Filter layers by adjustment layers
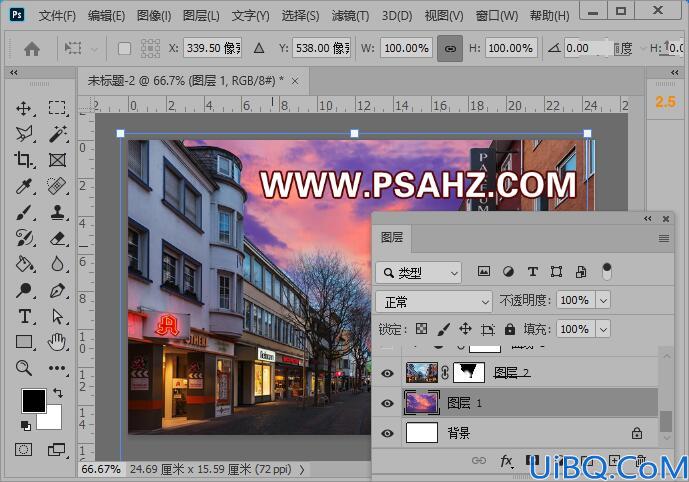This screenshot has height=482, width=689. pos(508,272)
